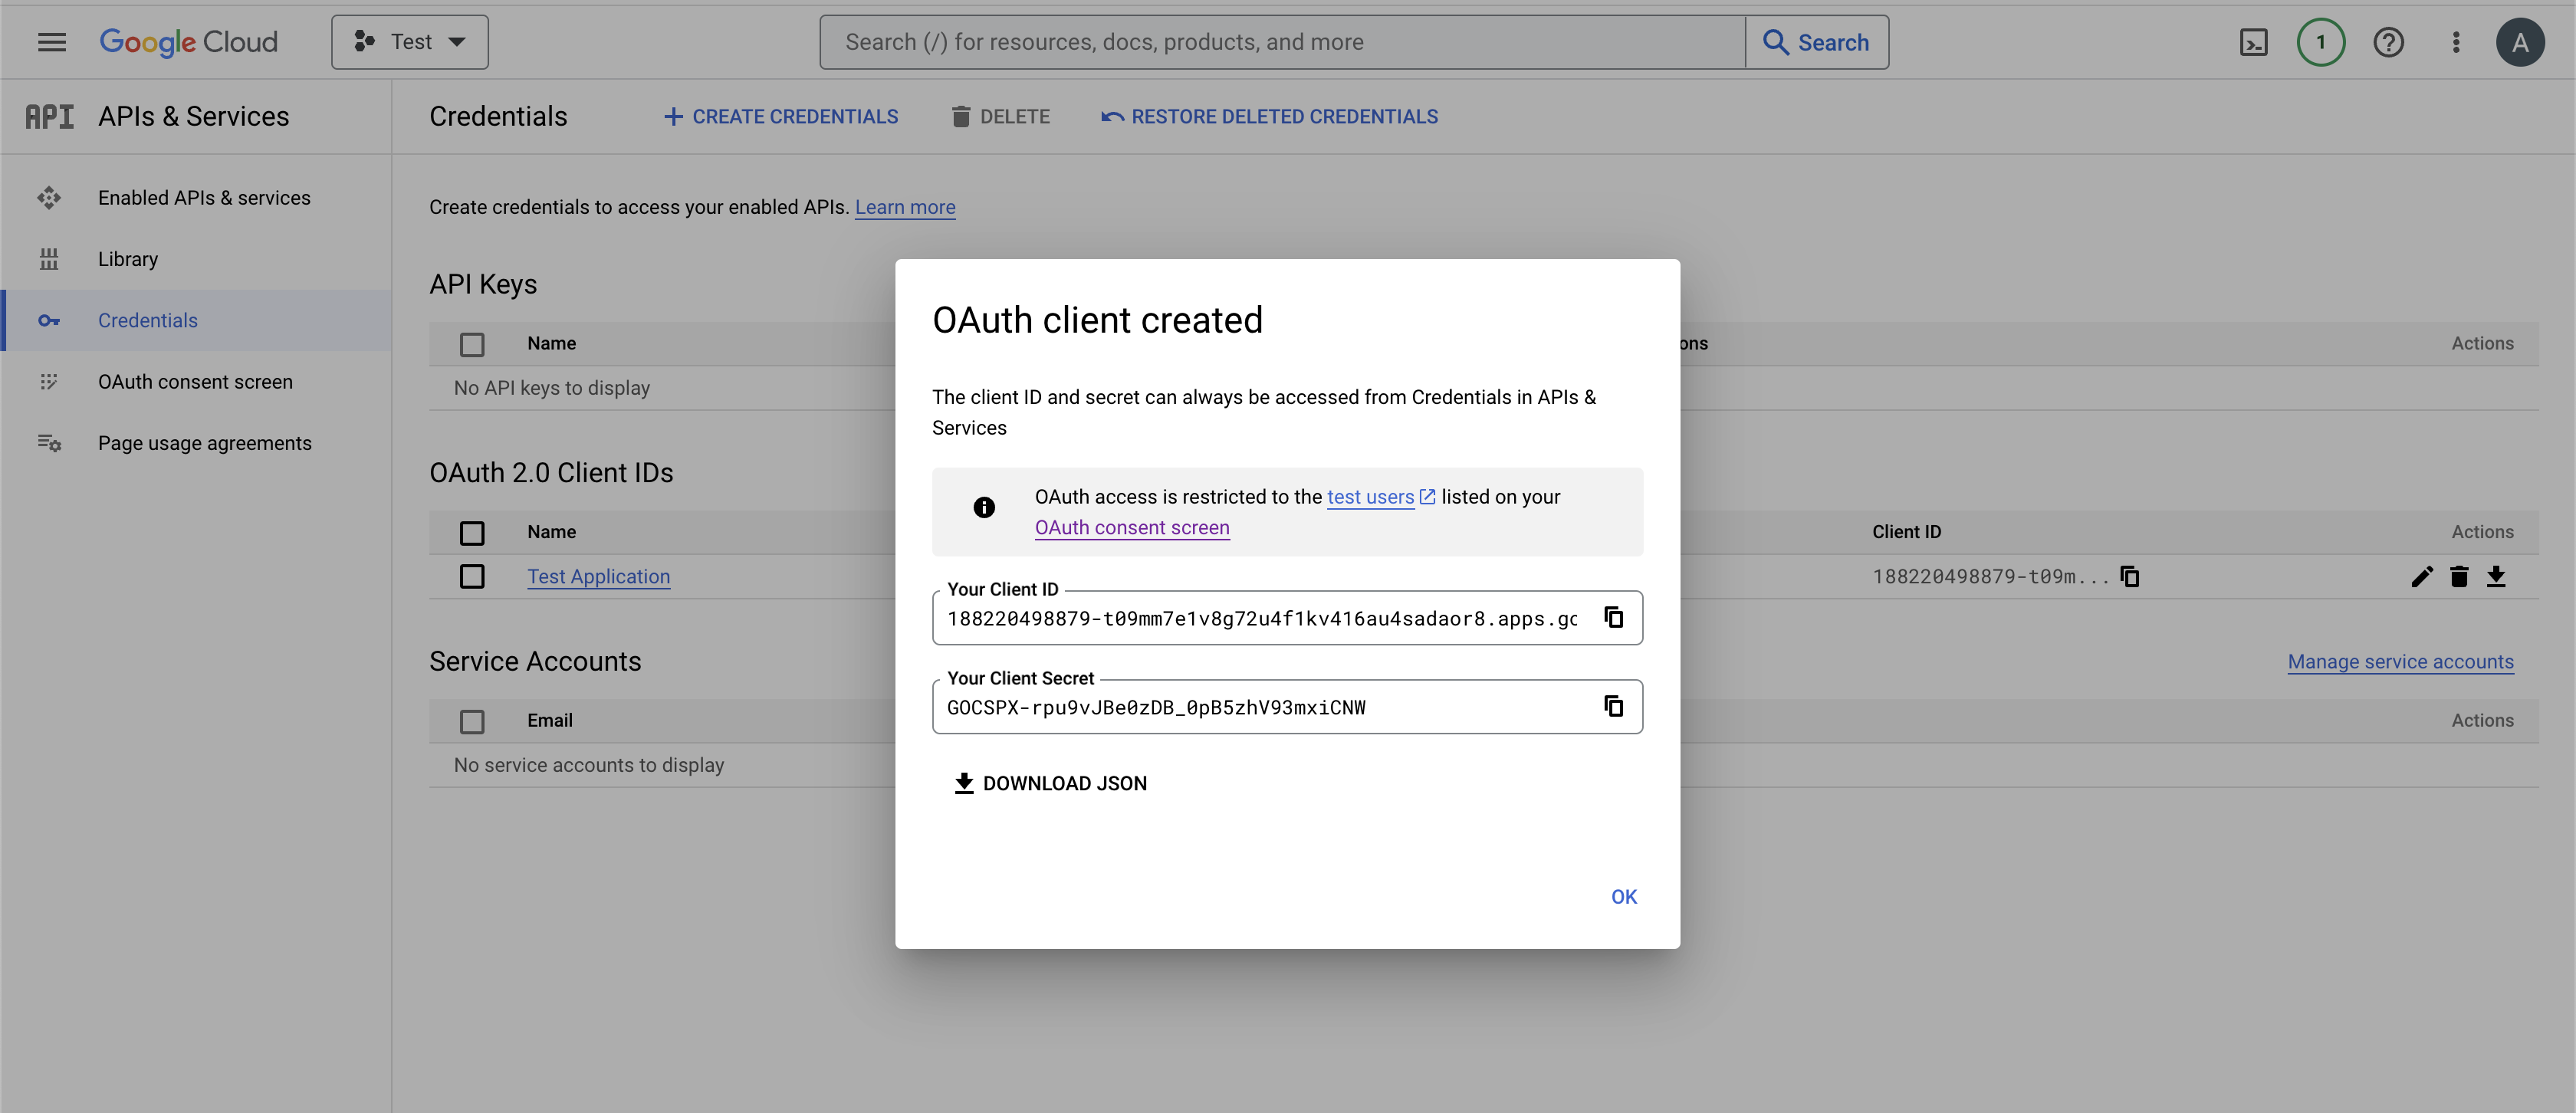Toggle the API Keys select-all checkbox
This screenshot has width=2576, height=1113.
[472, 344]
